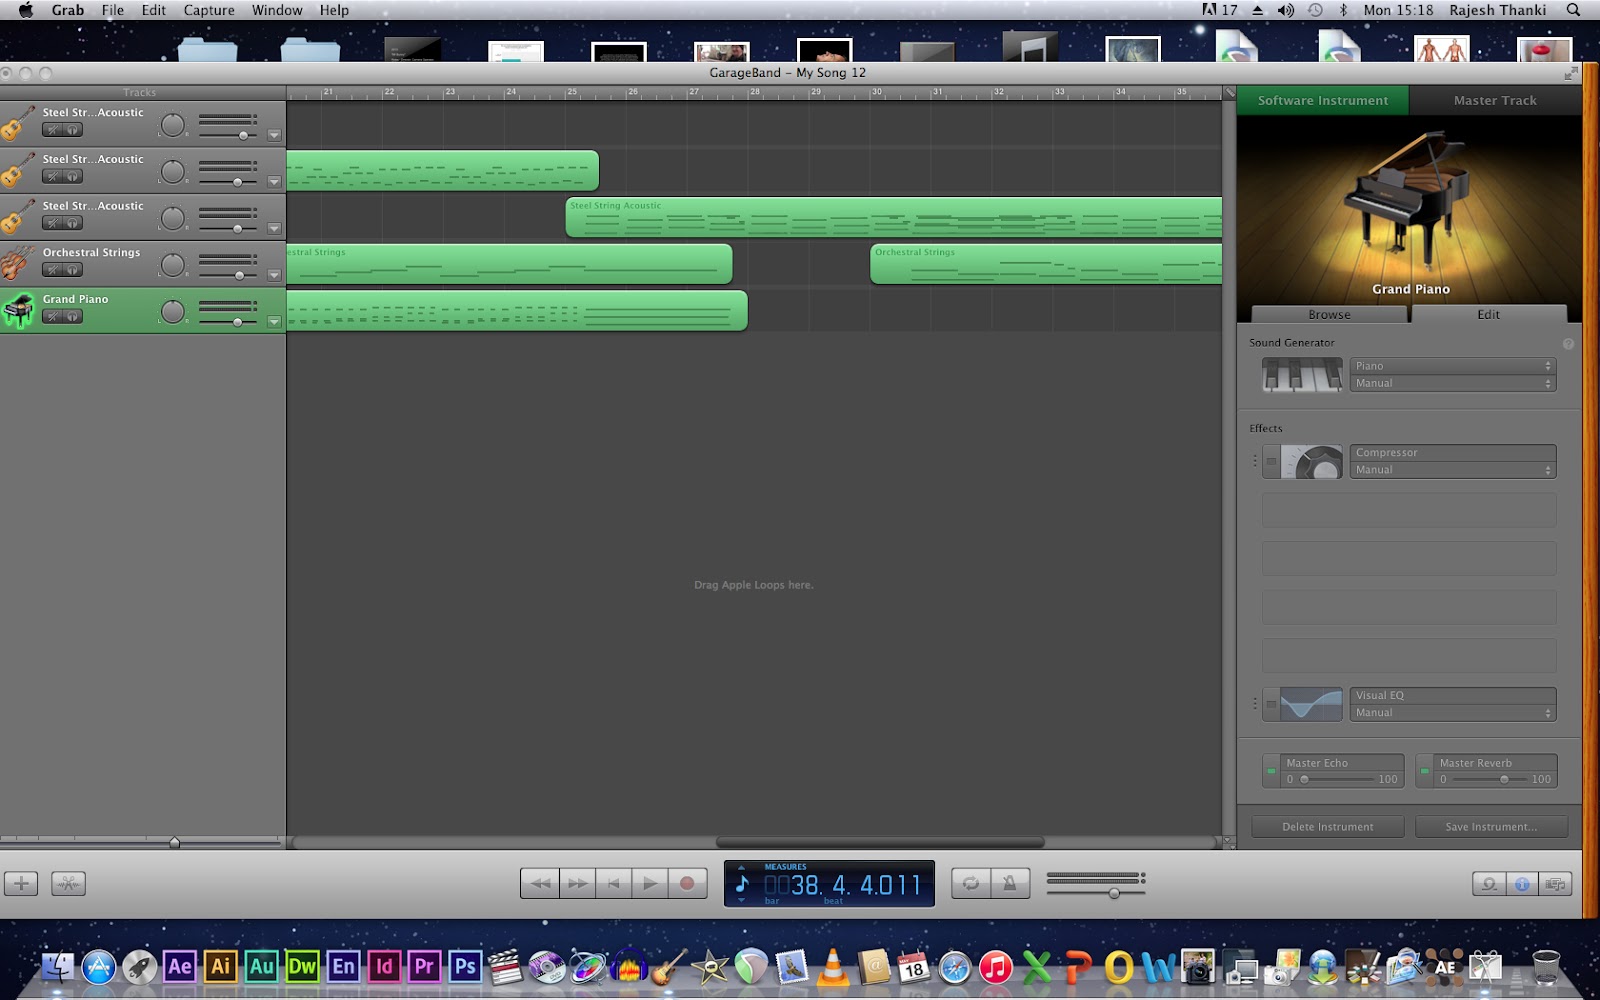Open Photoshop from the dock
The width and height of the screenshot is (1600, 1000).
(465, 966)
